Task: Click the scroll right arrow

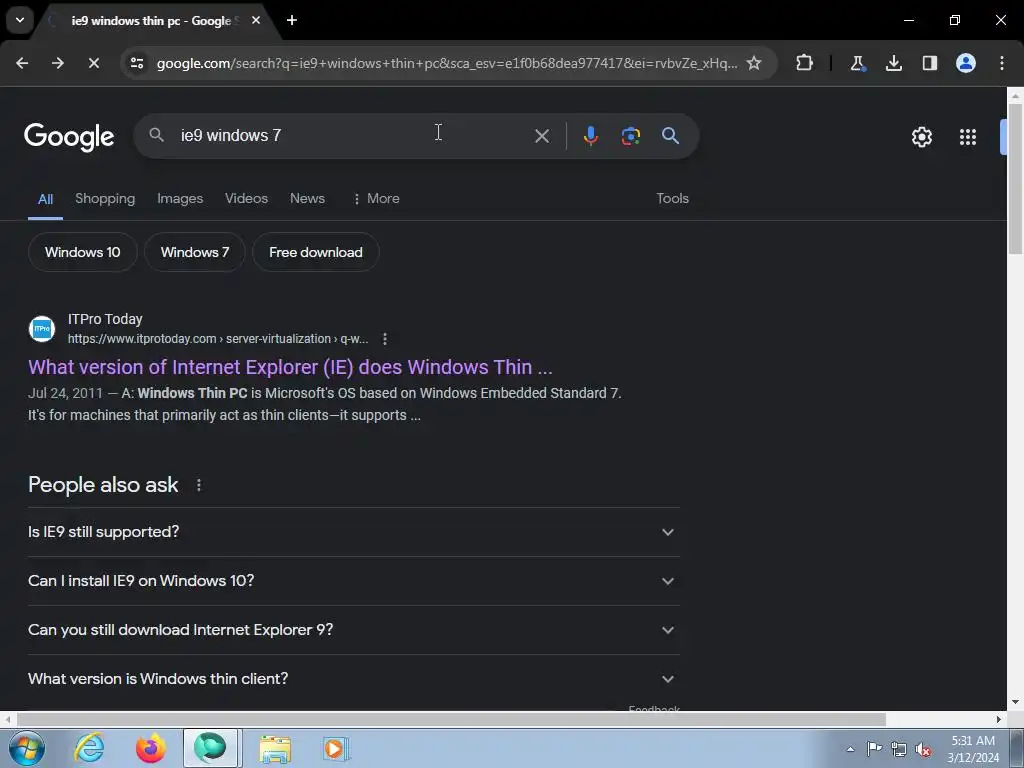Action: point(999,719)
